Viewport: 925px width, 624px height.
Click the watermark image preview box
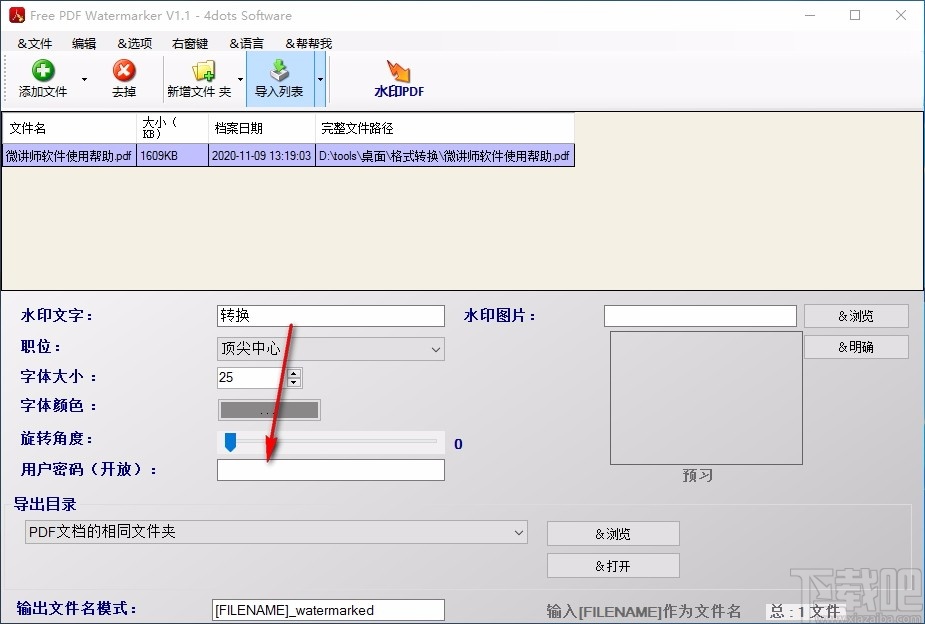pyautogui.click(x=706, y=398)
